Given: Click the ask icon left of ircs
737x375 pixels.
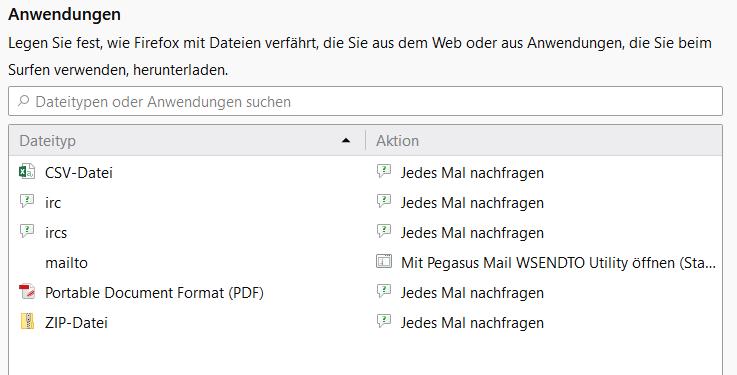Looking at the screenshot, I should tap(27, 231).
